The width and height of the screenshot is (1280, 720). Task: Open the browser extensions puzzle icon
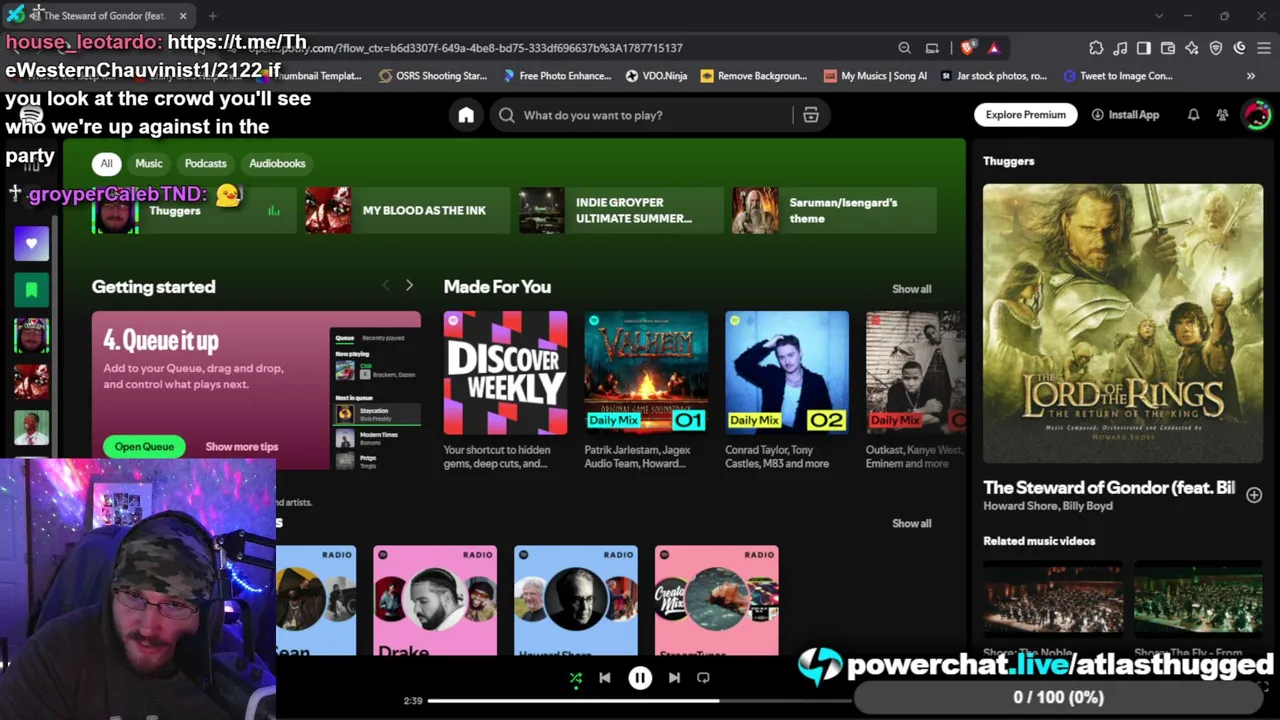coord(1096,48)
